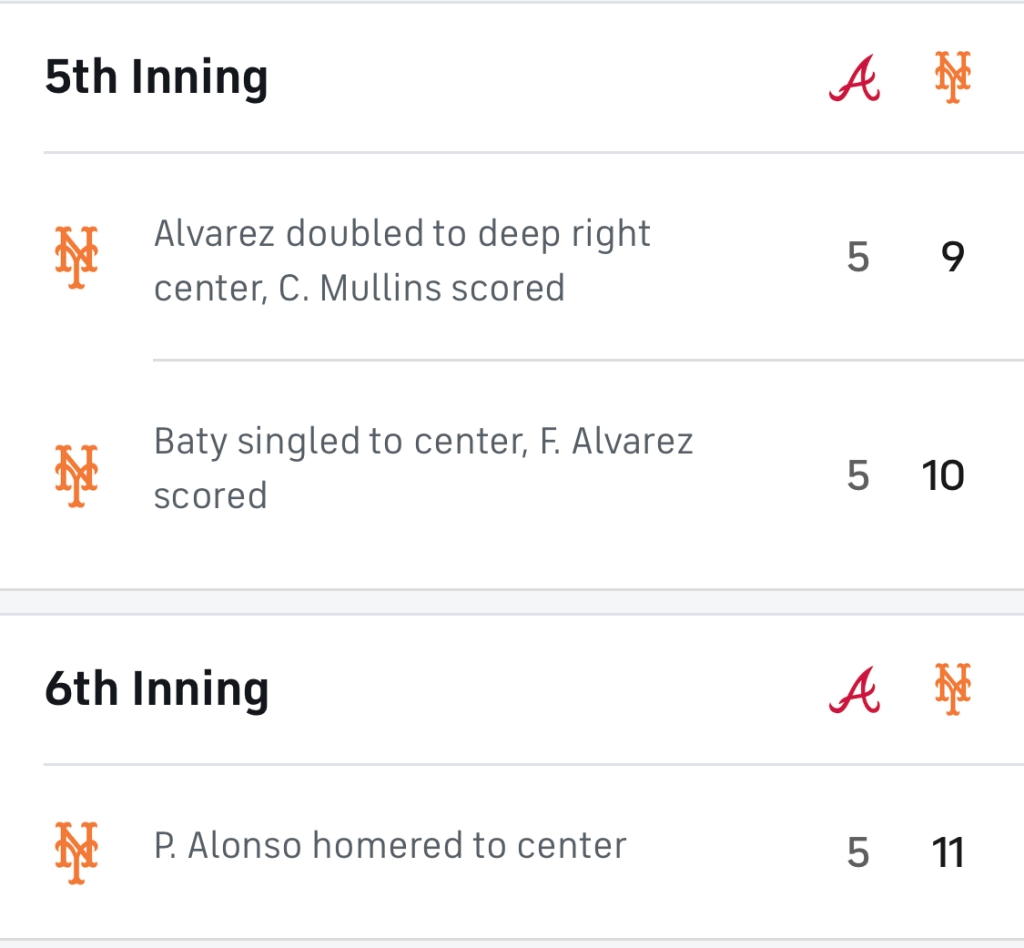Open the P. Alonso homered to center play

click(390, 846)
